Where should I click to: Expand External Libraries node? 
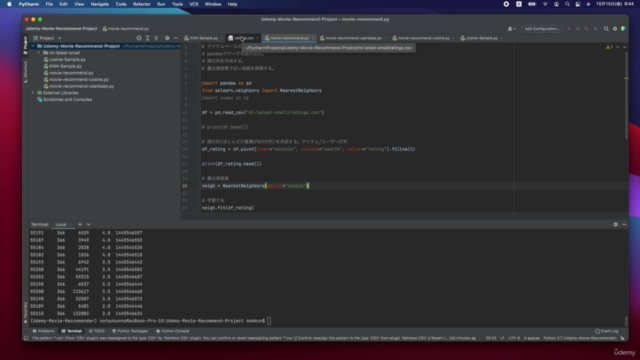[x=33, y=93]
